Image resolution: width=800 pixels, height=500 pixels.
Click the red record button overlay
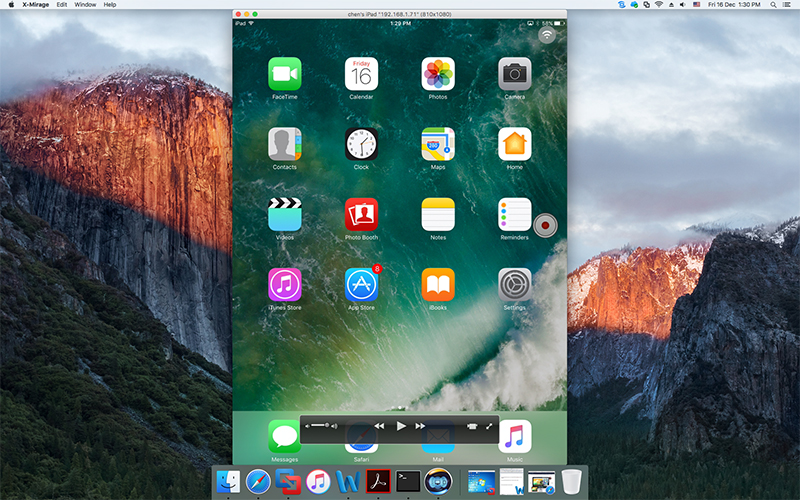(545, 225)
